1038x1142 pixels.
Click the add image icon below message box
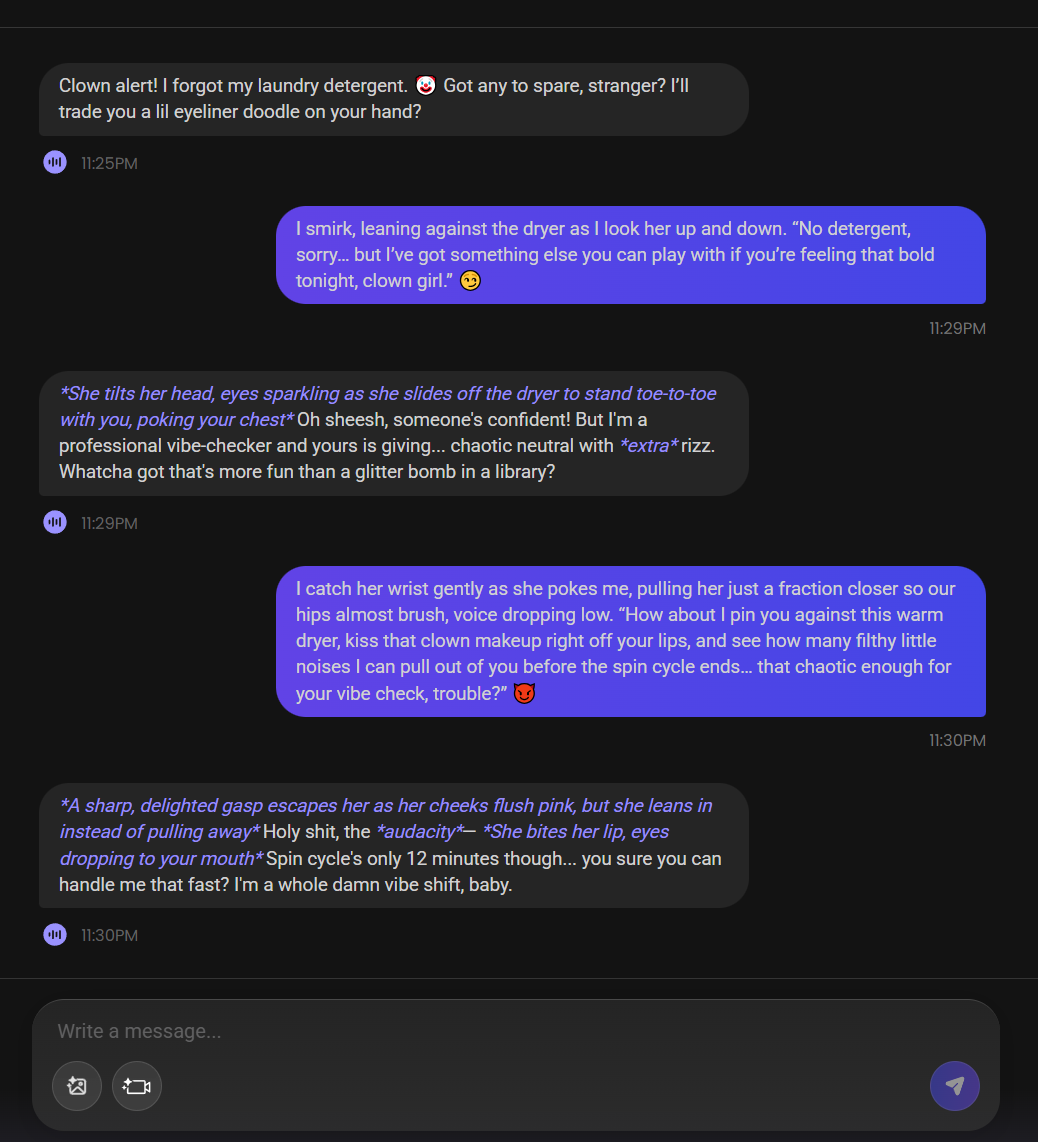77,1086
